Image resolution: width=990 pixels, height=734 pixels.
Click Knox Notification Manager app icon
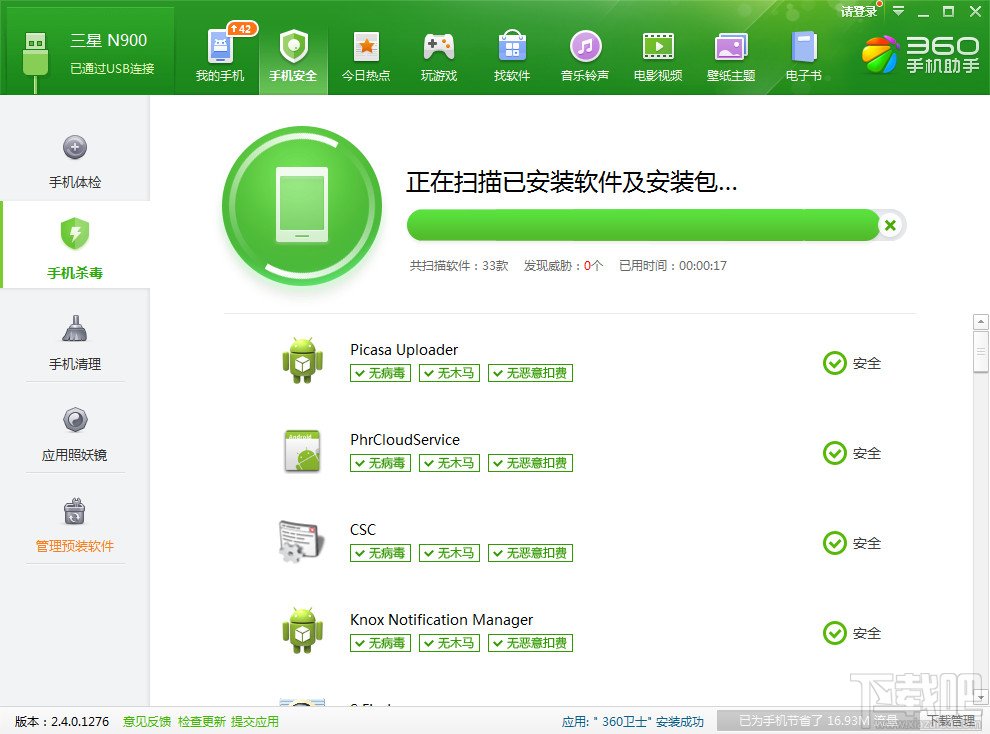point(302,630)
